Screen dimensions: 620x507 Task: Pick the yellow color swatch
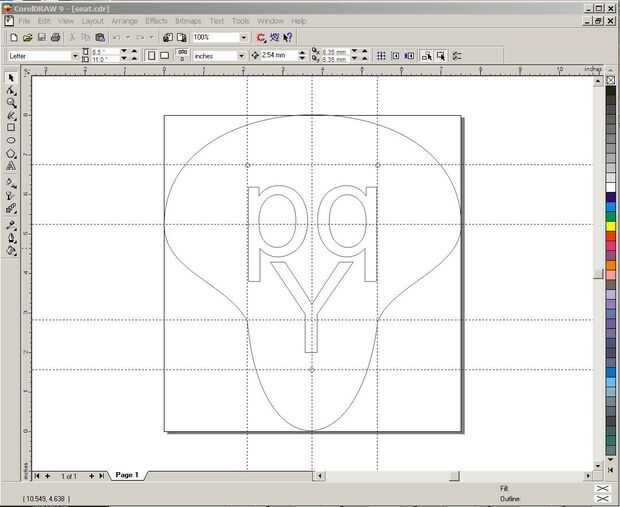pos(611,227)
